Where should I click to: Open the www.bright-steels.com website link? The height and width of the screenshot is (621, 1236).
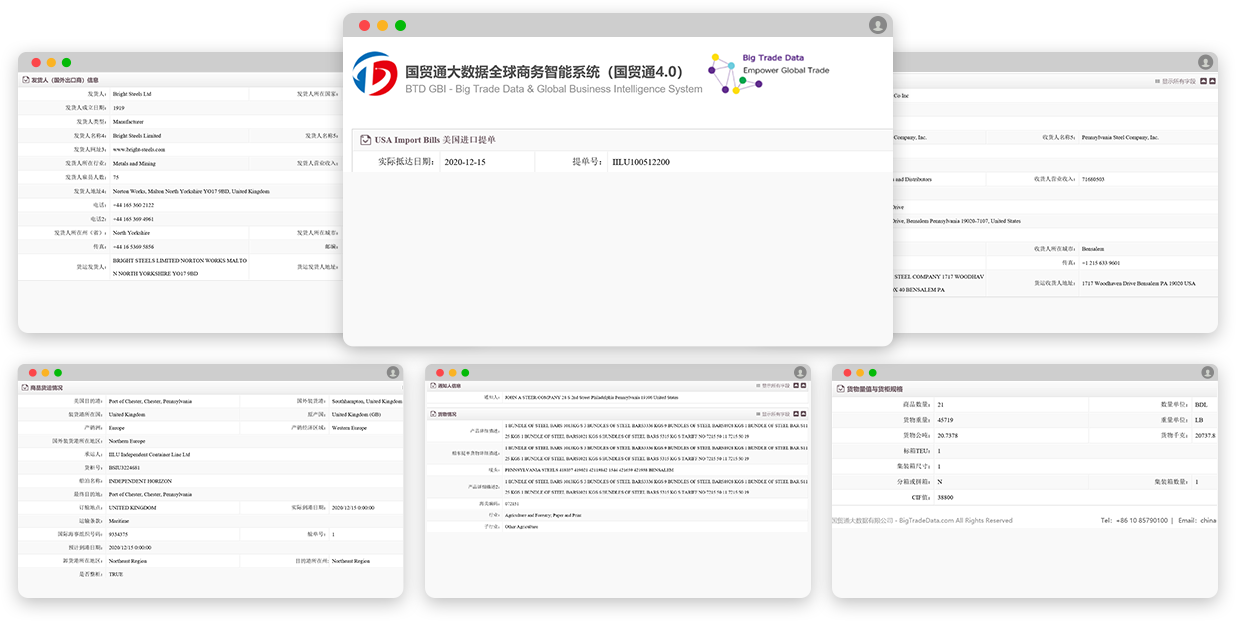pos(139,149)
